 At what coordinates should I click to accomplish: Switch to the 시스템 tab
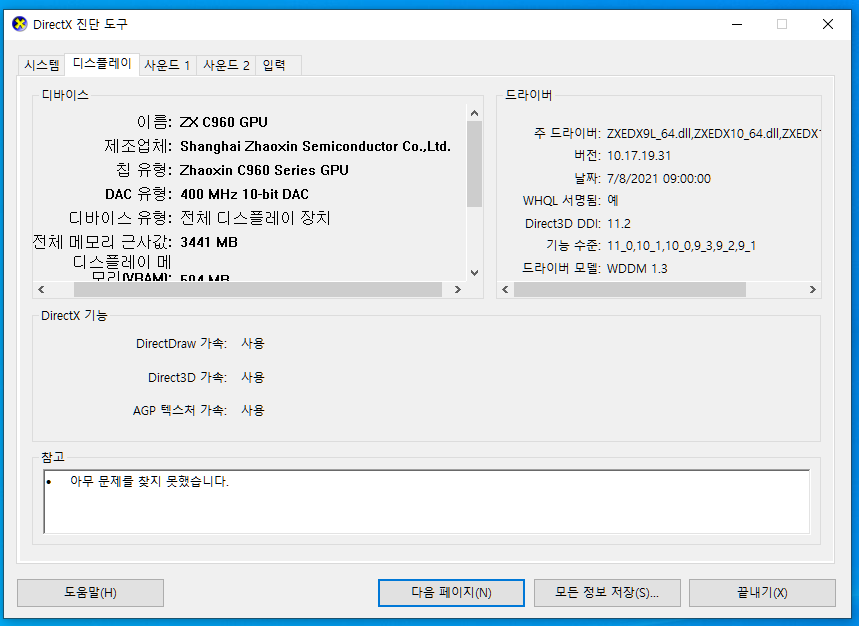coord(42,65)
